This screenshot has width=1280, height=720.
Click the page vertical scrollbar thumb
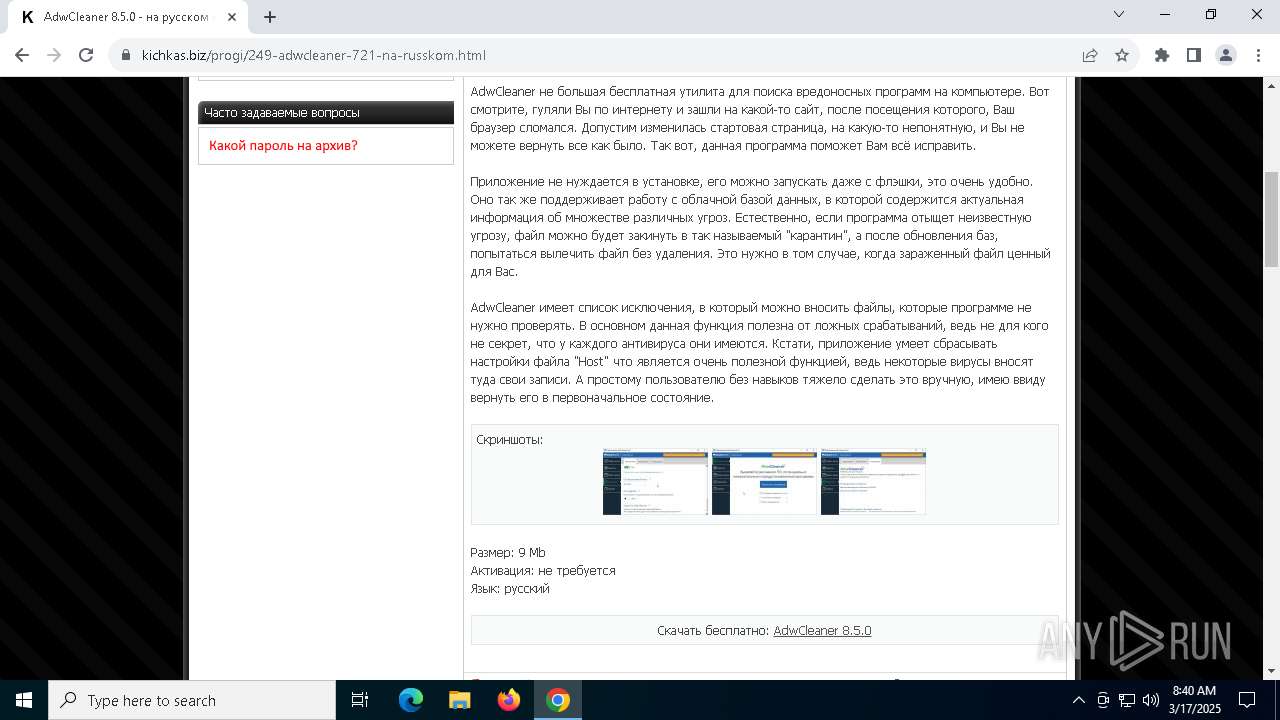[1271, 219]
